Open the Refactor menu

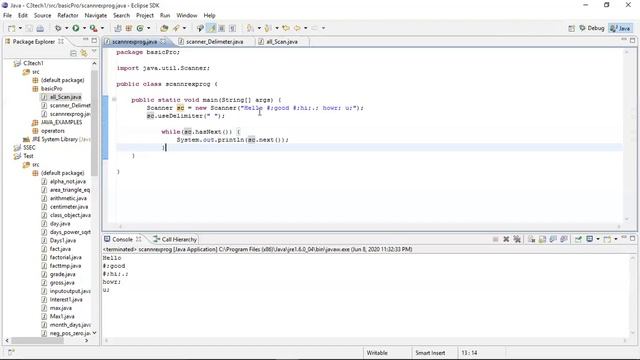coord(68,15)
